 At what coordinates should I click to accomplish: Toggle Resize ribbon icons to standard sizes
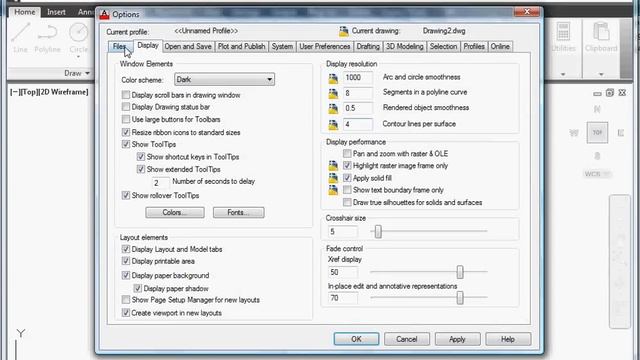(x=126, y=132)
